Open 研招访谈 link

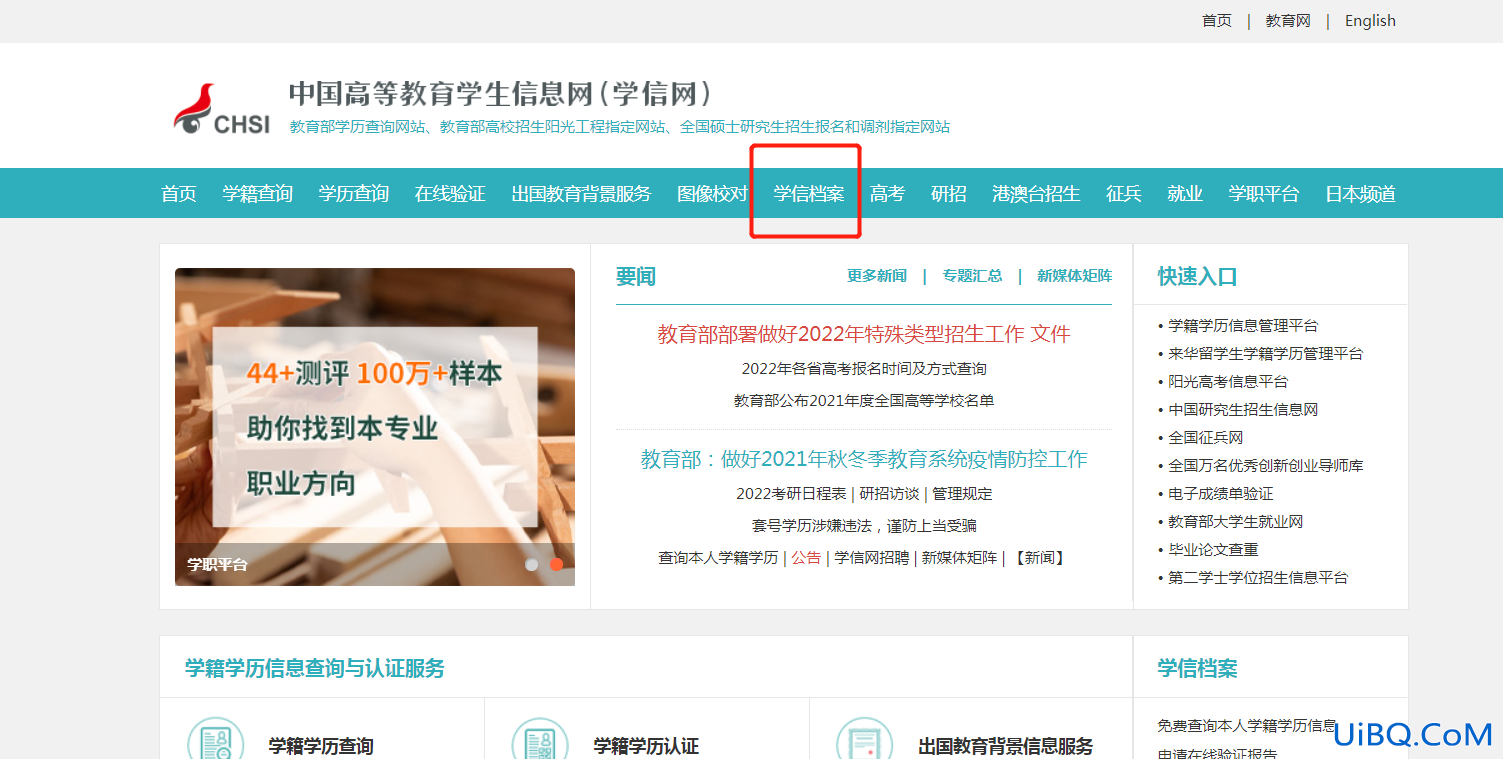[x=889, y=494]
